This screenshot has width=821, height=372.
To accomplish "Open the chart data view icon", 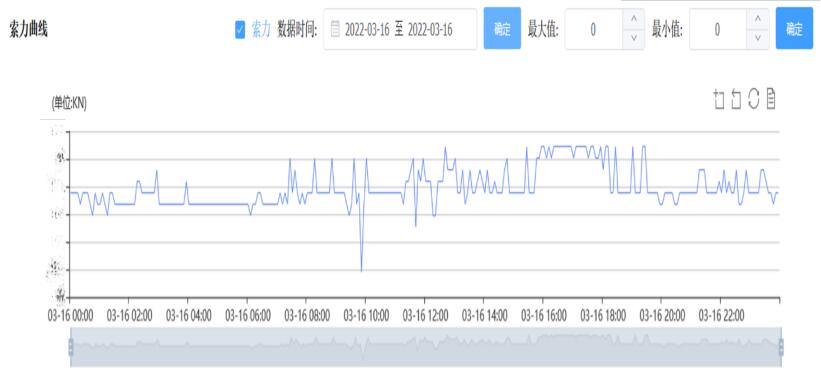I will pyautogui.click(x=771, y=99).
